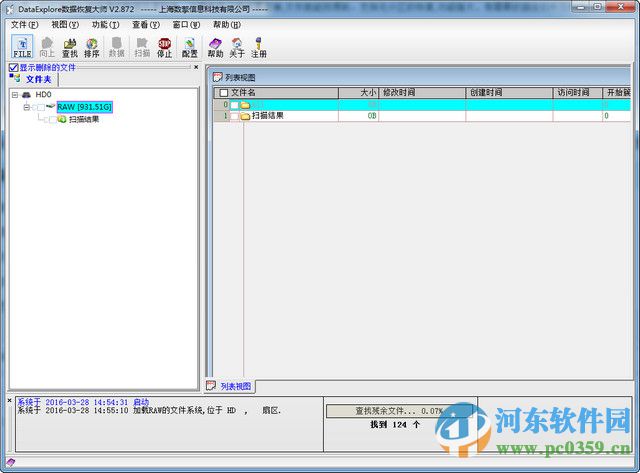640x473 pixels.
Task: Check the checkbox in list row 0
Action: coord(234,105)
